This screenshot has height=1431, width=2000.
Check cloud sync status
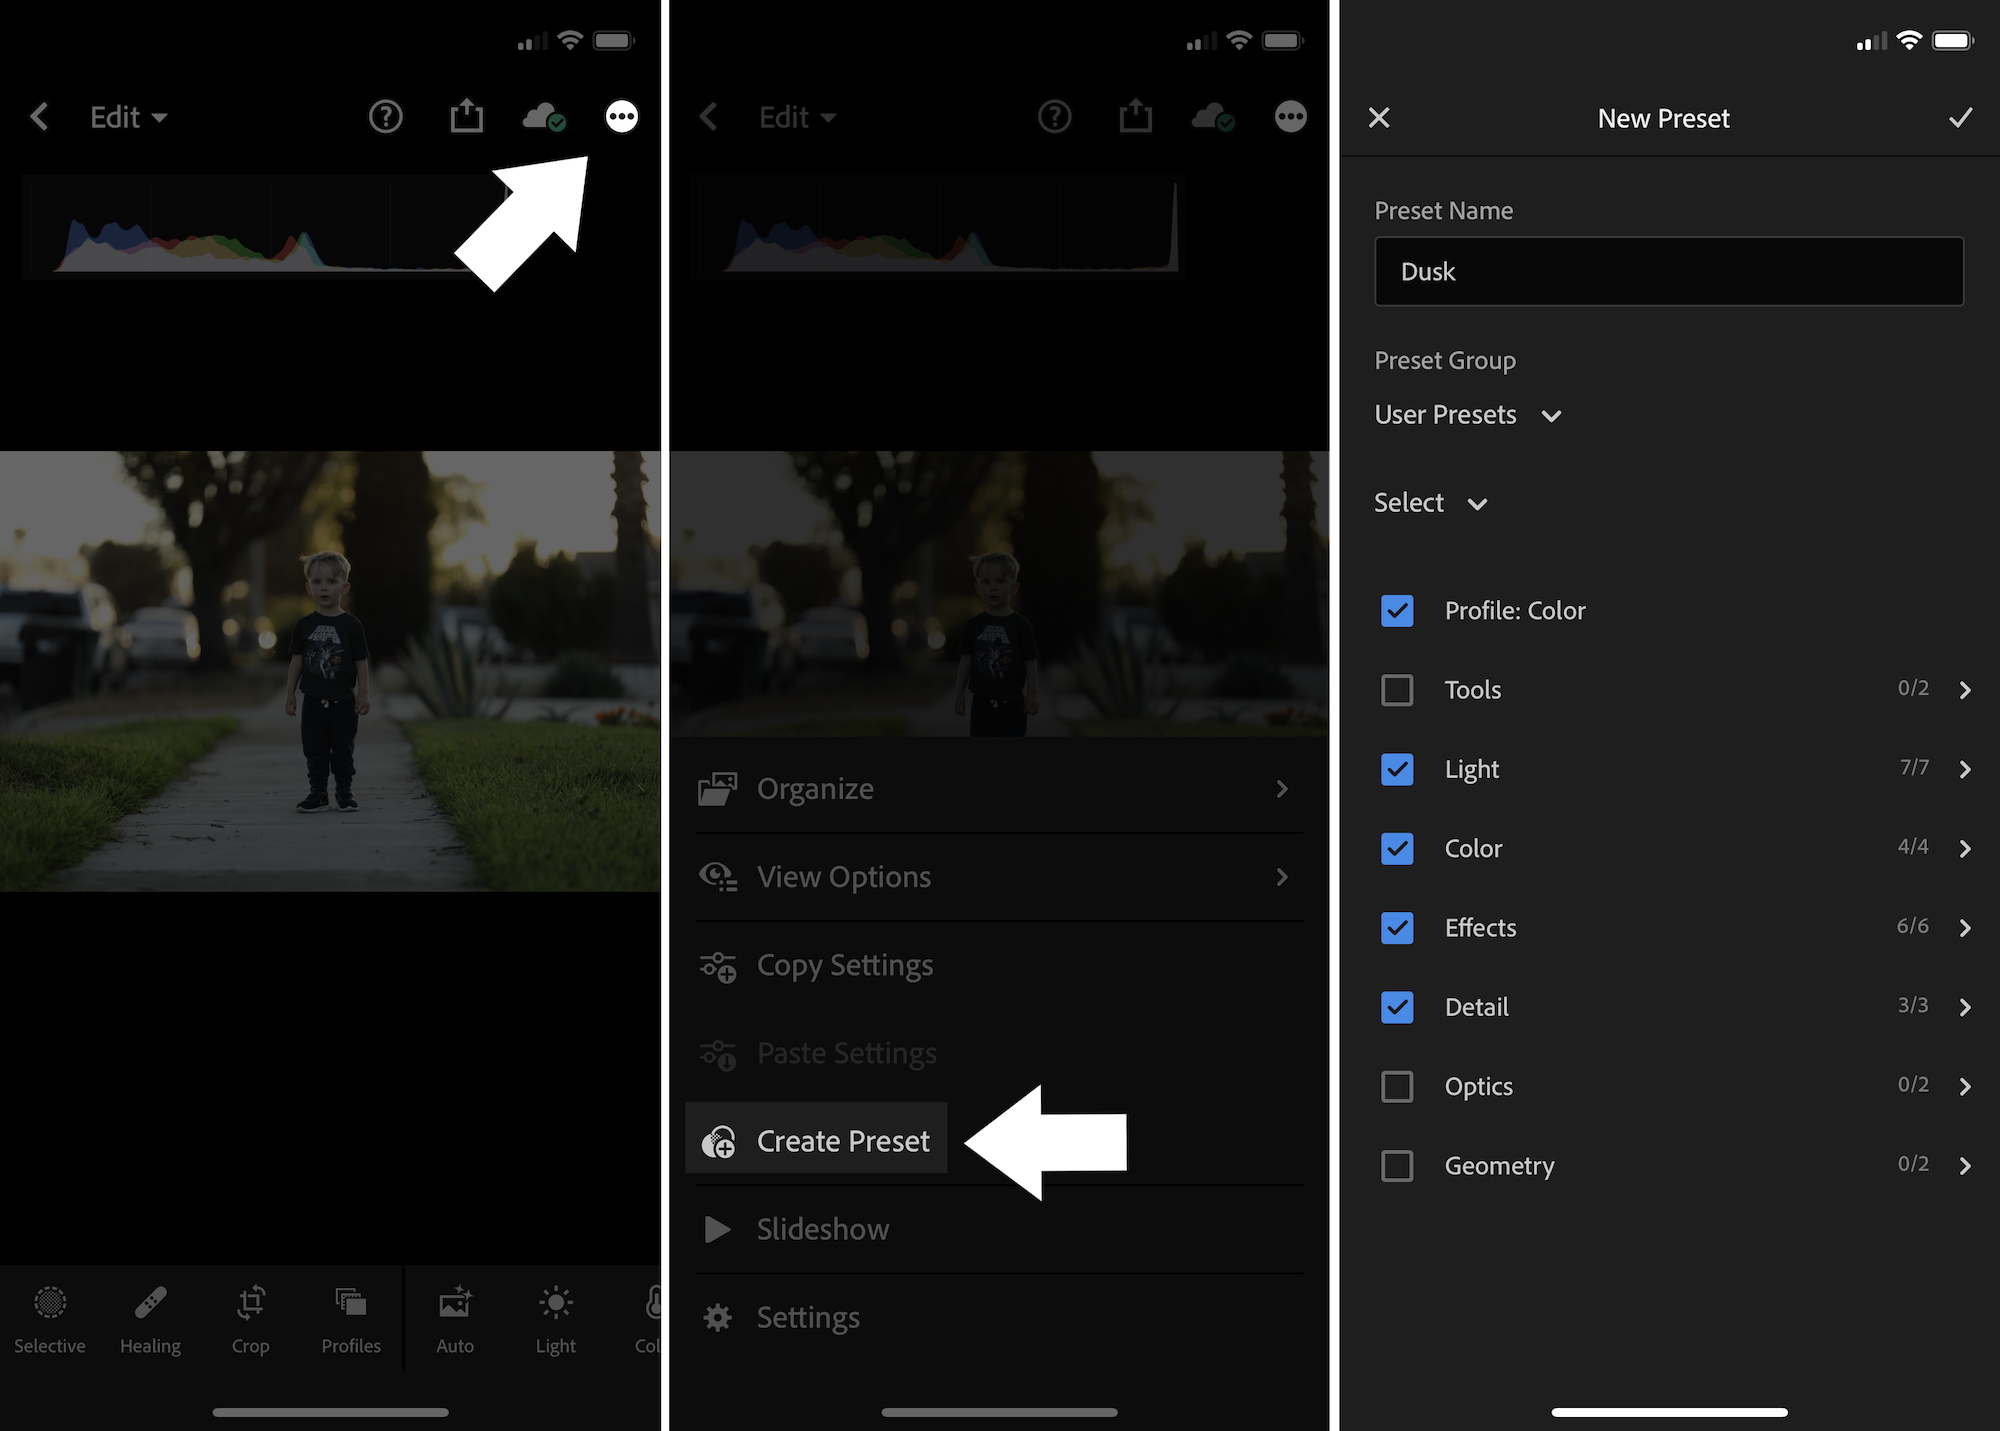(x=544, y=117)
